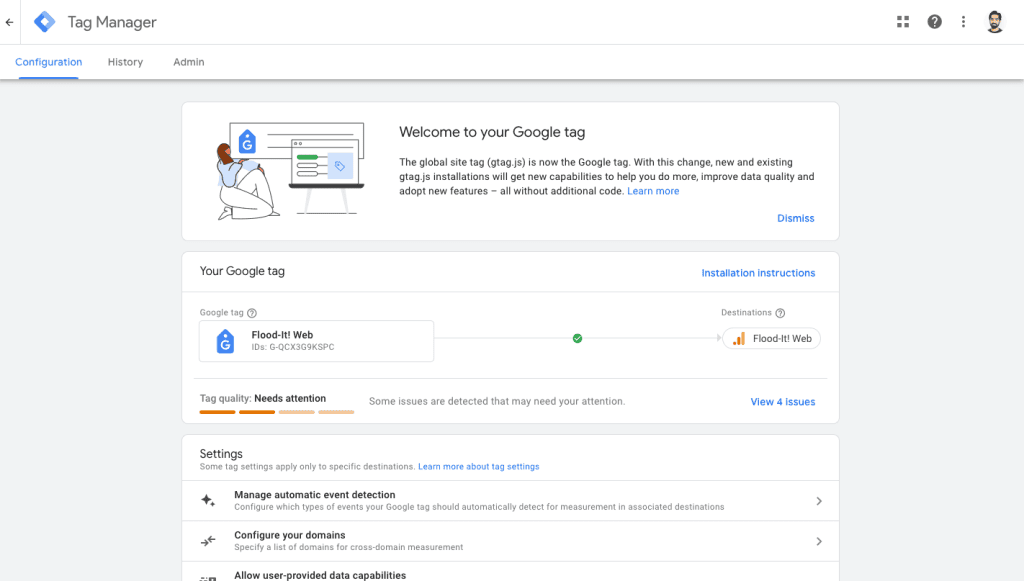Open Tag Manager help via question mark icon
Viewport: 1024px width, 581px height.
[934, 21]
